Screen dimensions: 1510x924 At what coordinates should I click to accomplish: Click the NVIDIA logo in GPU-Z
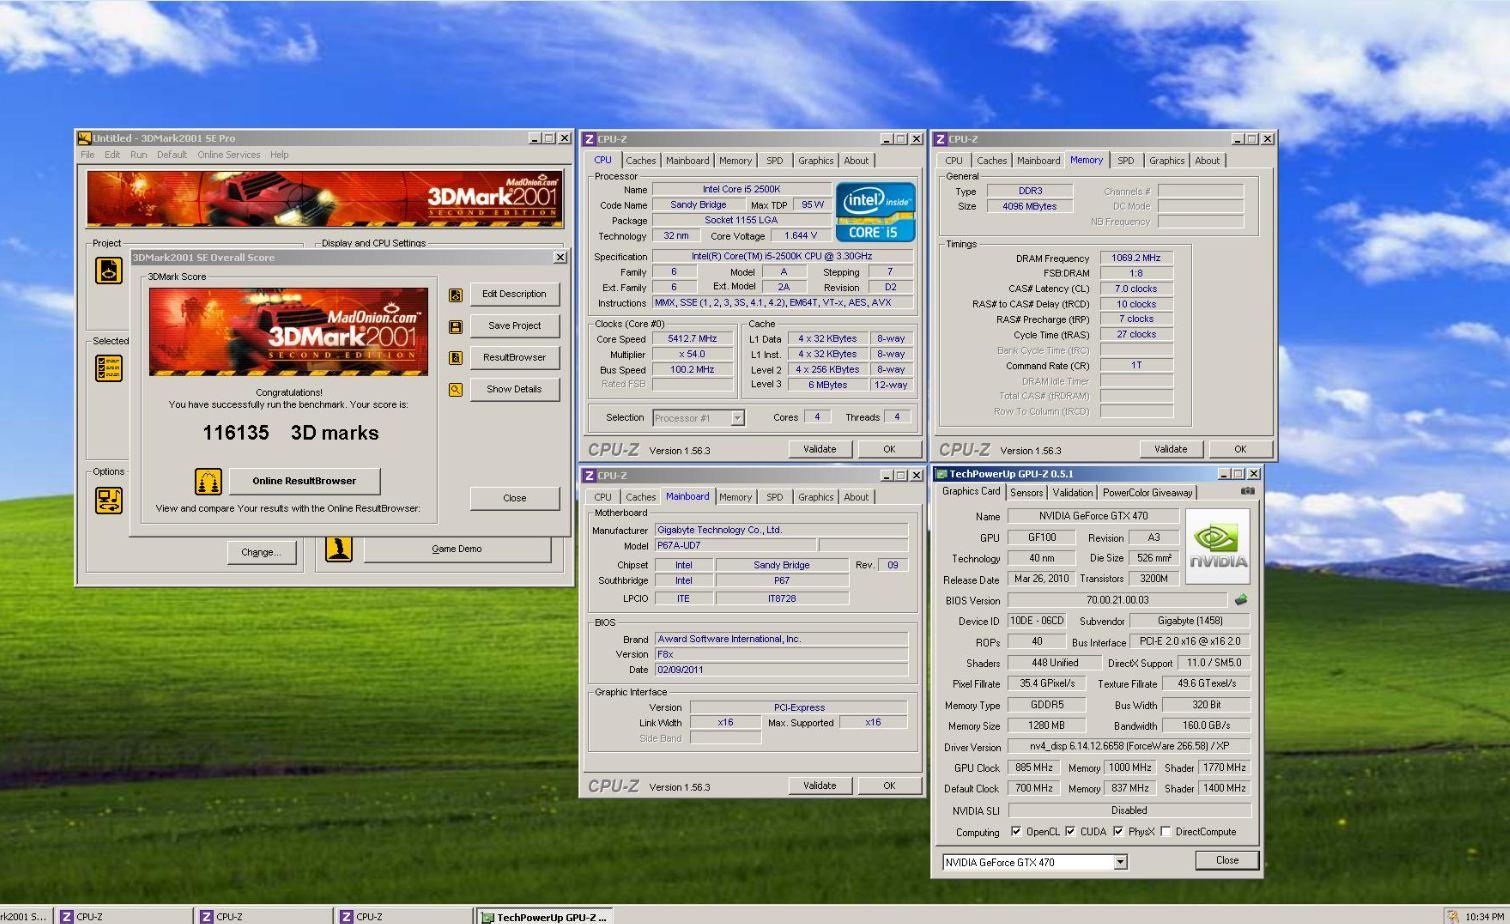[x=1217, y=546]
